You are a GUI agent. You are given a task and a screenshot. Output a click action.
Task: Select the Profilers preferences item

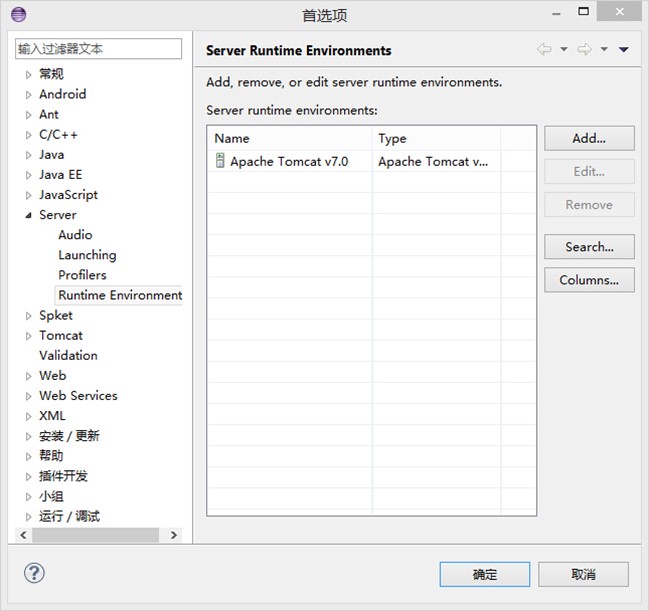click(82, 275)
